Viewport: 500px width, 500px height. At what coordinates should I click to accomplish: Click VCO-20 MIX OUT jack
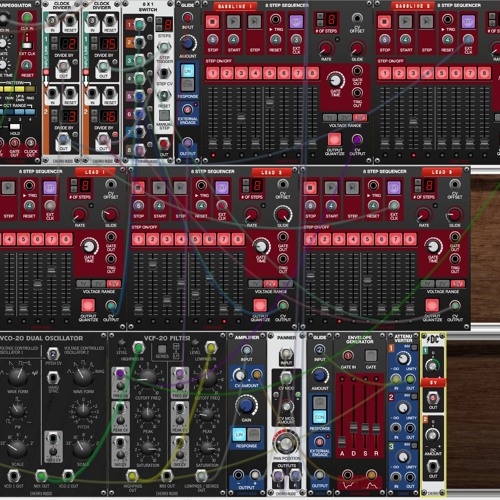(41, 476)
